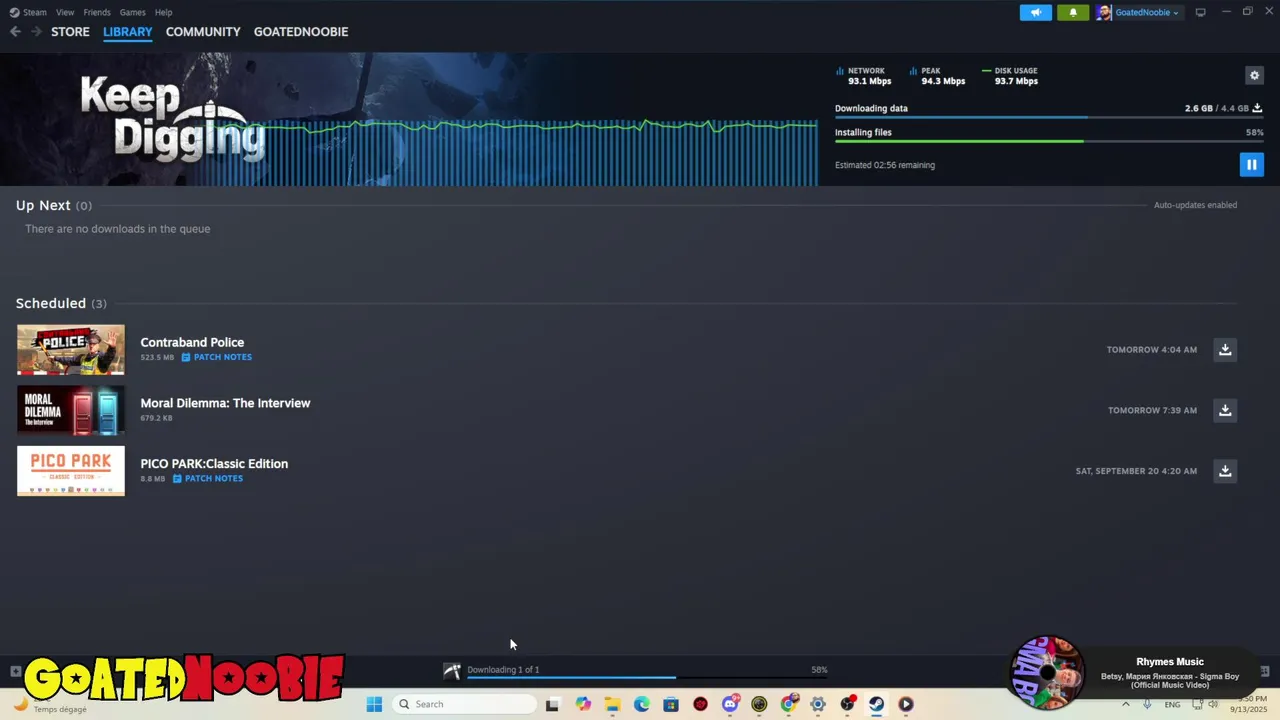Image resolution: width=1280 pixels, height=720 pixels.
Task: Open Contraband Police game title
Action: coord(192,342)
